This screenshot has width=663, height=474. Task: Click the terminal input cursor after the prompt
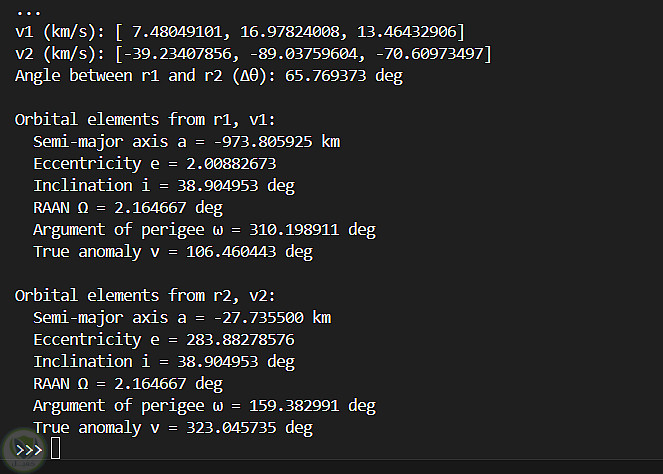coord(55,449)
